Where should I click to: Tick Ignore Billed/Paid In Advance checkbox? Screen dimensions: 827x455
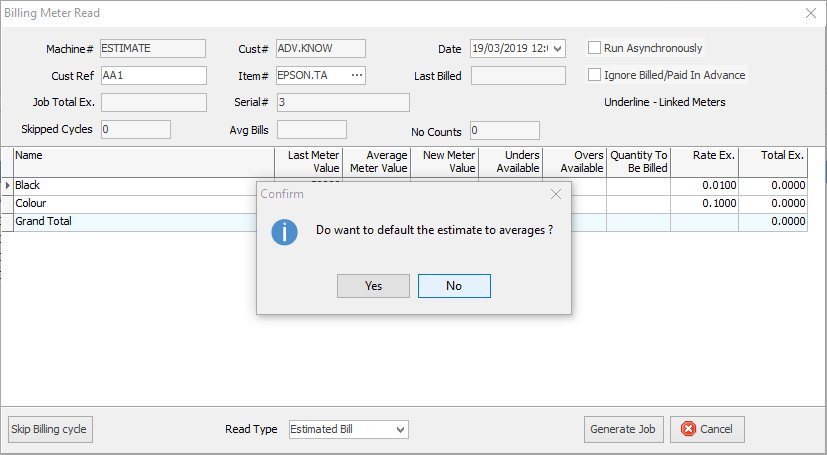tap(594, 75)
